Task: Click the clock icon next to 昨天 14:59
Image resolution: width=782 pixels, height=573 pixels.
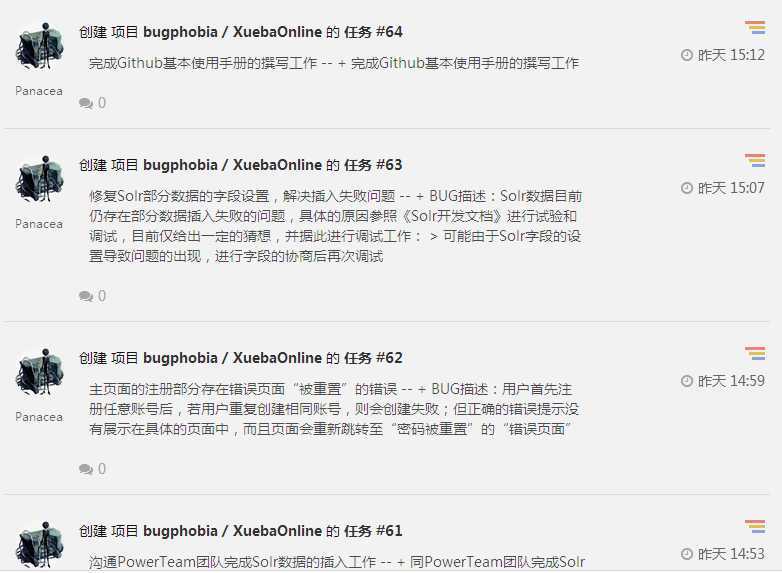Action: (x=687, y=381)
